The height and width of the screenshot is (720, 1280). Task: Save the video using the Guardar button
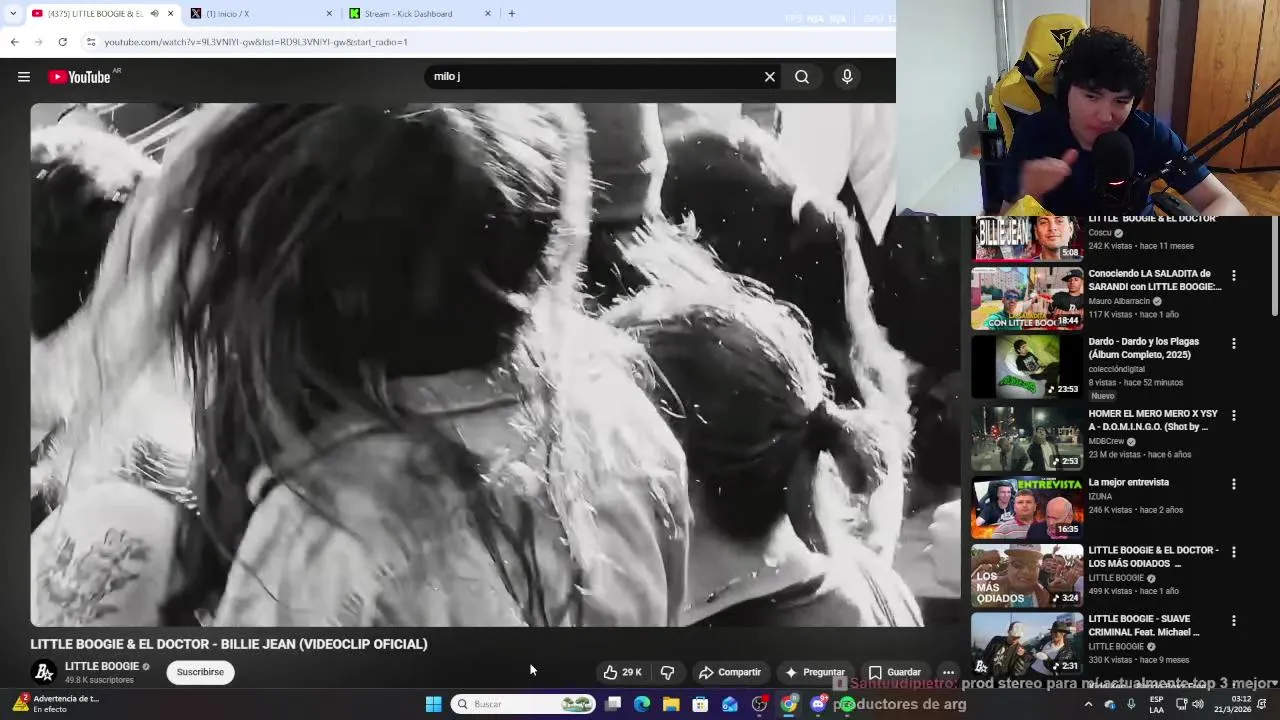coord(894,672)
